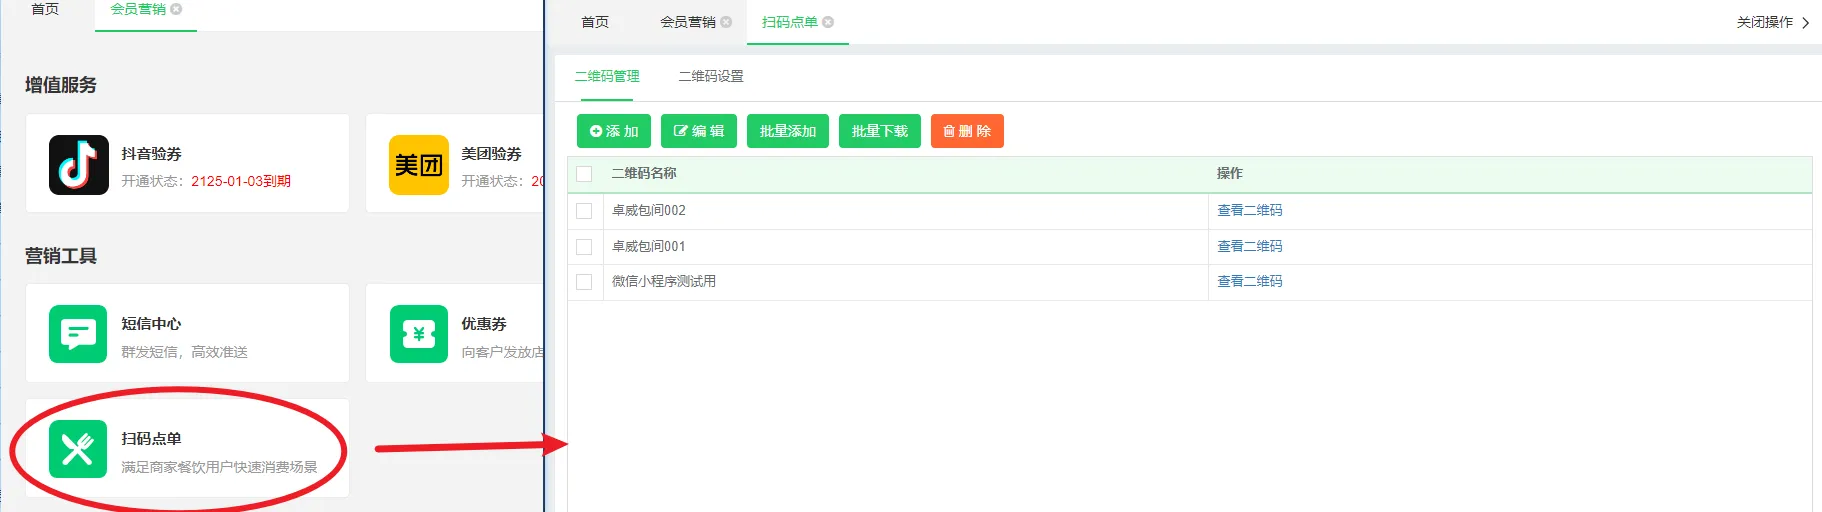Click the Meituan yellow logo icon
Screen dimensions: 1822x512
tap(418, 164)
